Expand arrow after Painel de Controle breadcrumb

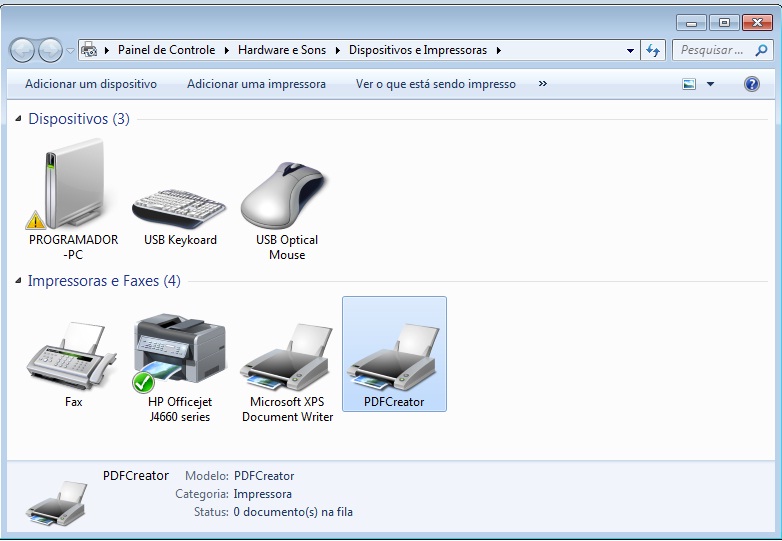pos(227,50)
